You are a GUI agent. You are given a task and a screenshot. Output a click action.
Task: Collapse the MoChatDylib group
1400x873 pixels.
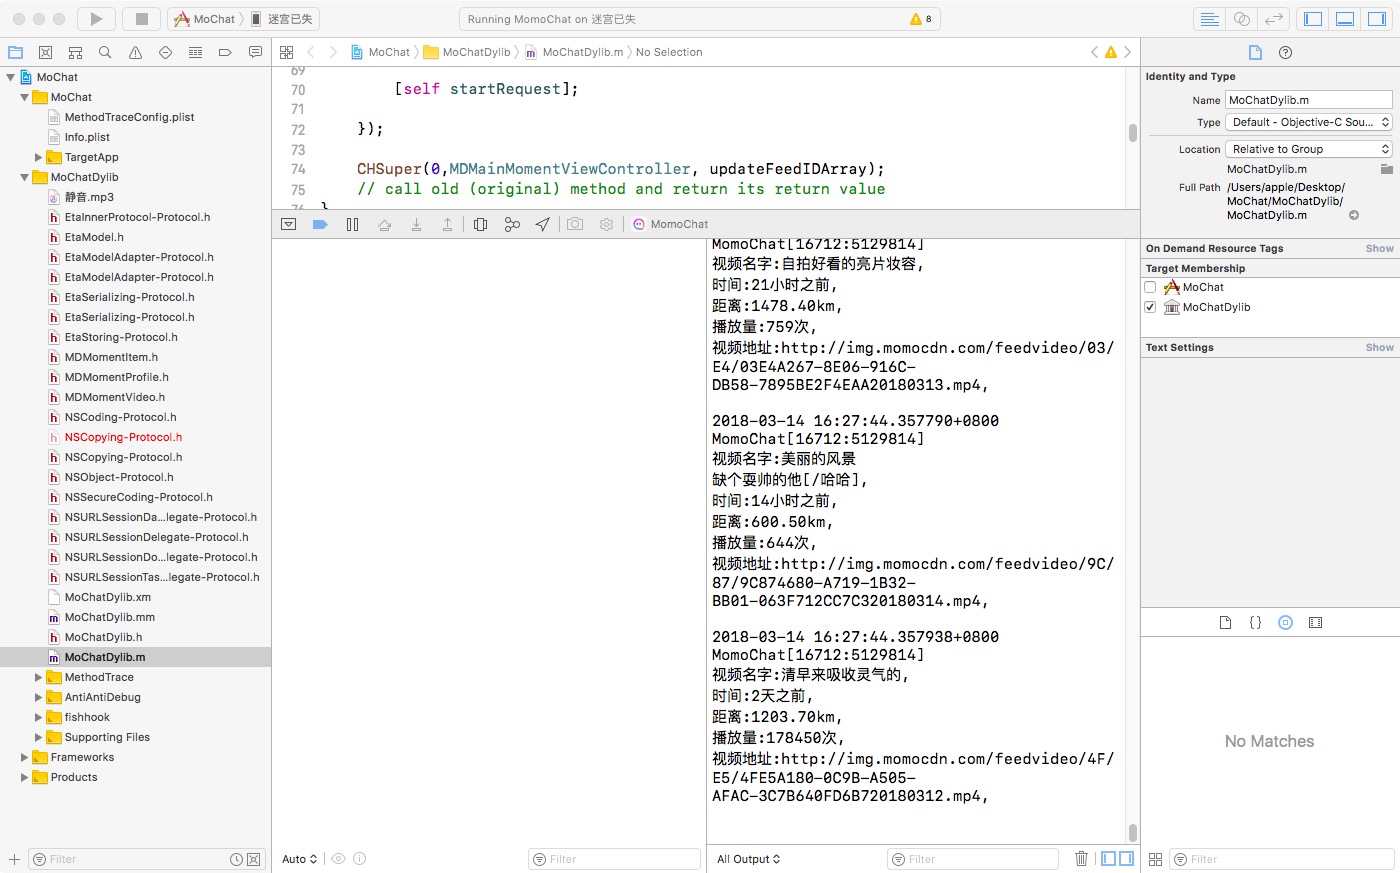(25, 177)
